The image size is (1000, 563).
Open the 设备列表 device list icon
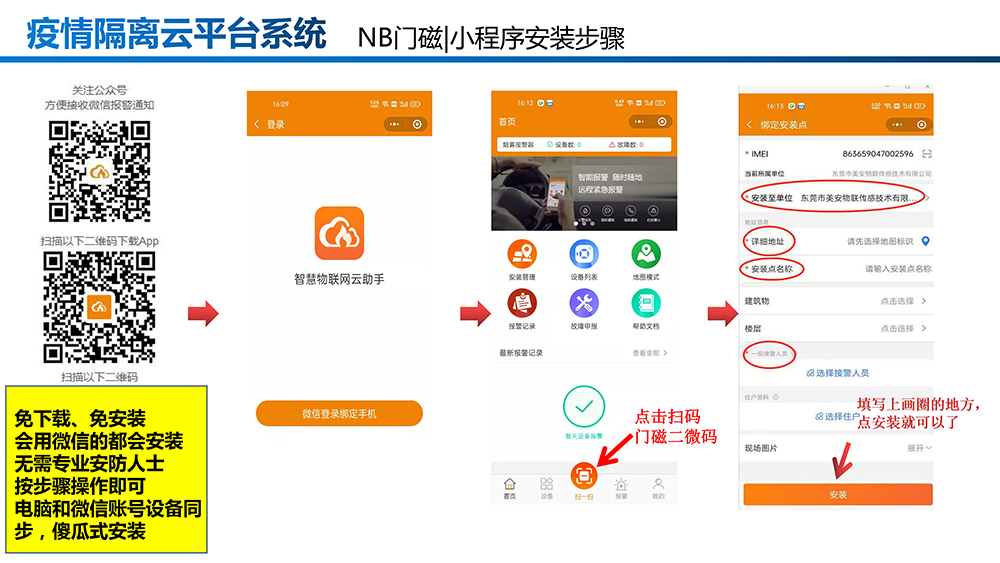(x=584, y=254)
